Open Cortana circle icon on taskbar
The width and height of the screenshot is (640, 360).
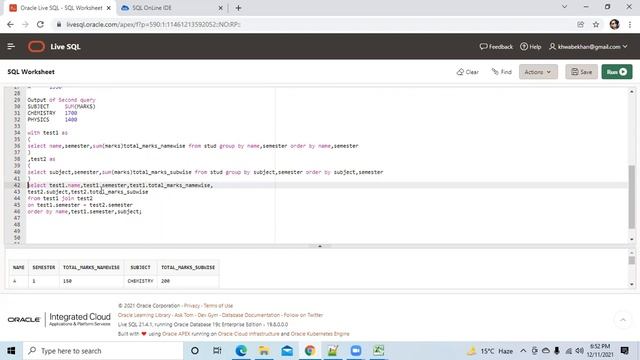[x=195, y=351]
